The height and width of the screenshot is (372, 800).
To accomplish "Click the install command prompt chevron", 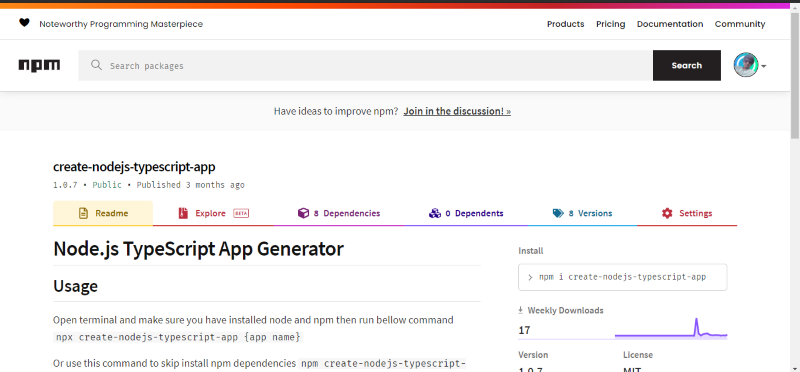I will 531,278.
